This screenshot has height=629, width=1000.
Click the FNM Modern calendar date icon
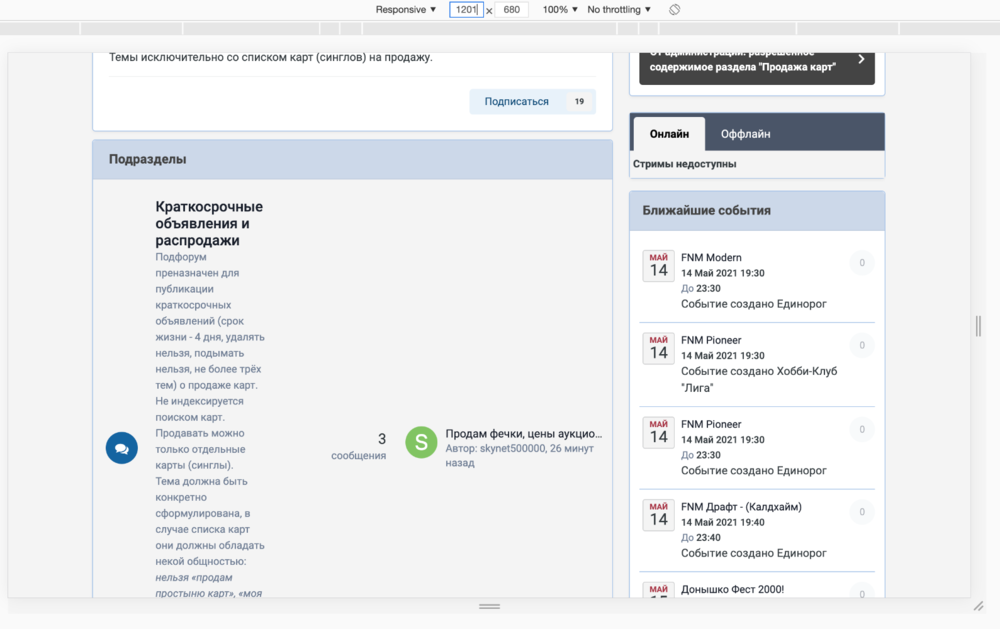(x=658, y=265)
